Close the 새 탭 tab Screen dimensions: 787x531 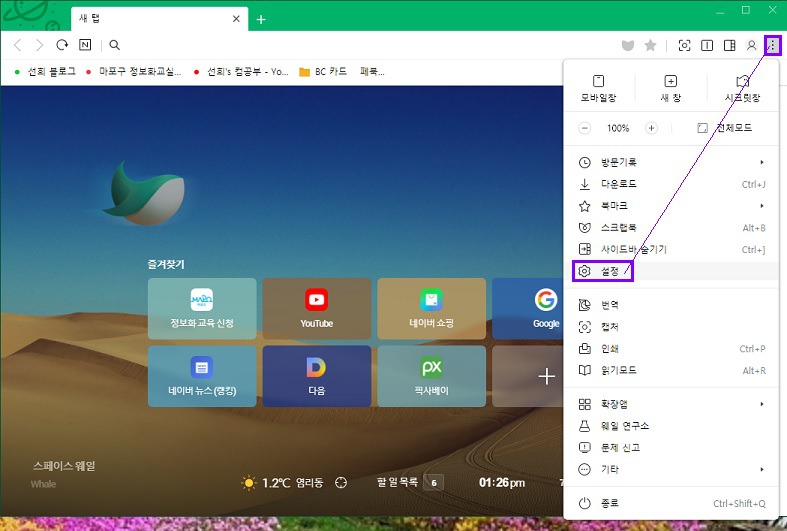coord(236,19)
